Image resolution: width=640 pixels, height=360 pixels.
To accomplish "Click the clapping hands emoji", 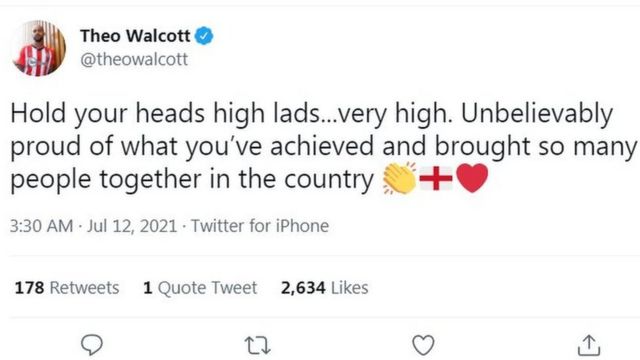I will tap(399, 178).
